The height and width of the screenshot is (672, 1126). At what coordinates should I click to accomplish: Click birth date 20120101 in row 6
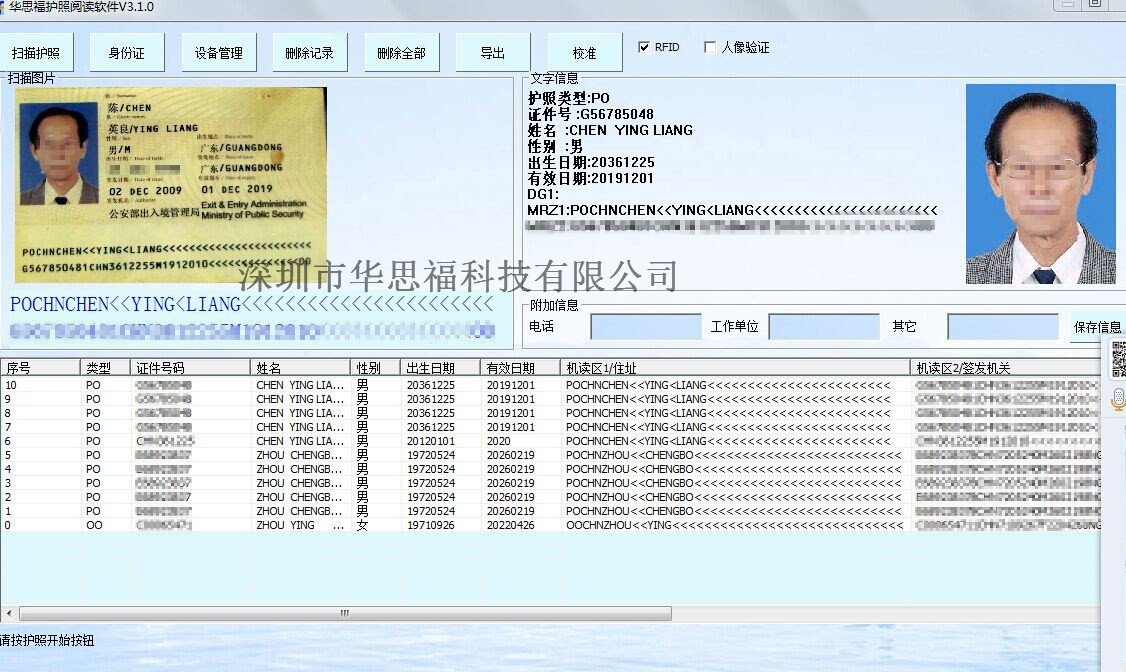[431, 441]
